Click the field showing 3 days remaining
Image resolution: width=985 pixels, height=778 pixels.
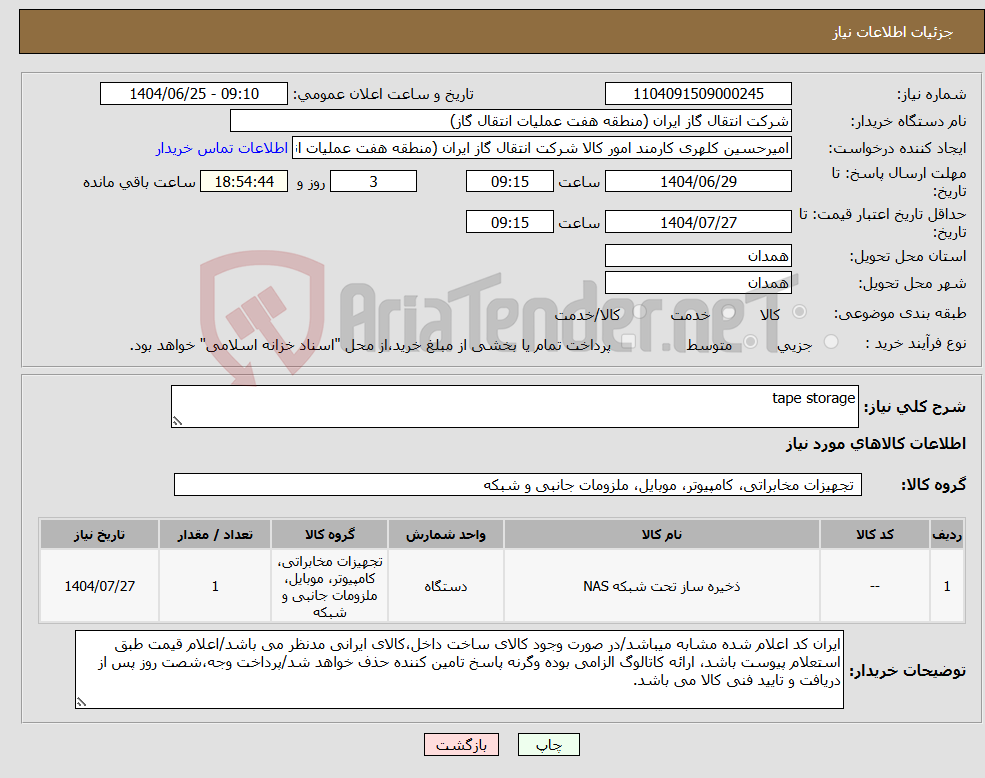click(373, 181)
